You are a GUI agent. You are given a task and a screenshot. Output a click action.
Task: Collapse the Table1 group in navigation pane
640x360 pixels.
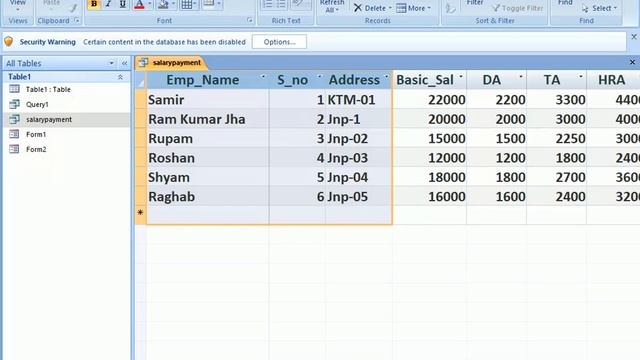tap(120, 77)
